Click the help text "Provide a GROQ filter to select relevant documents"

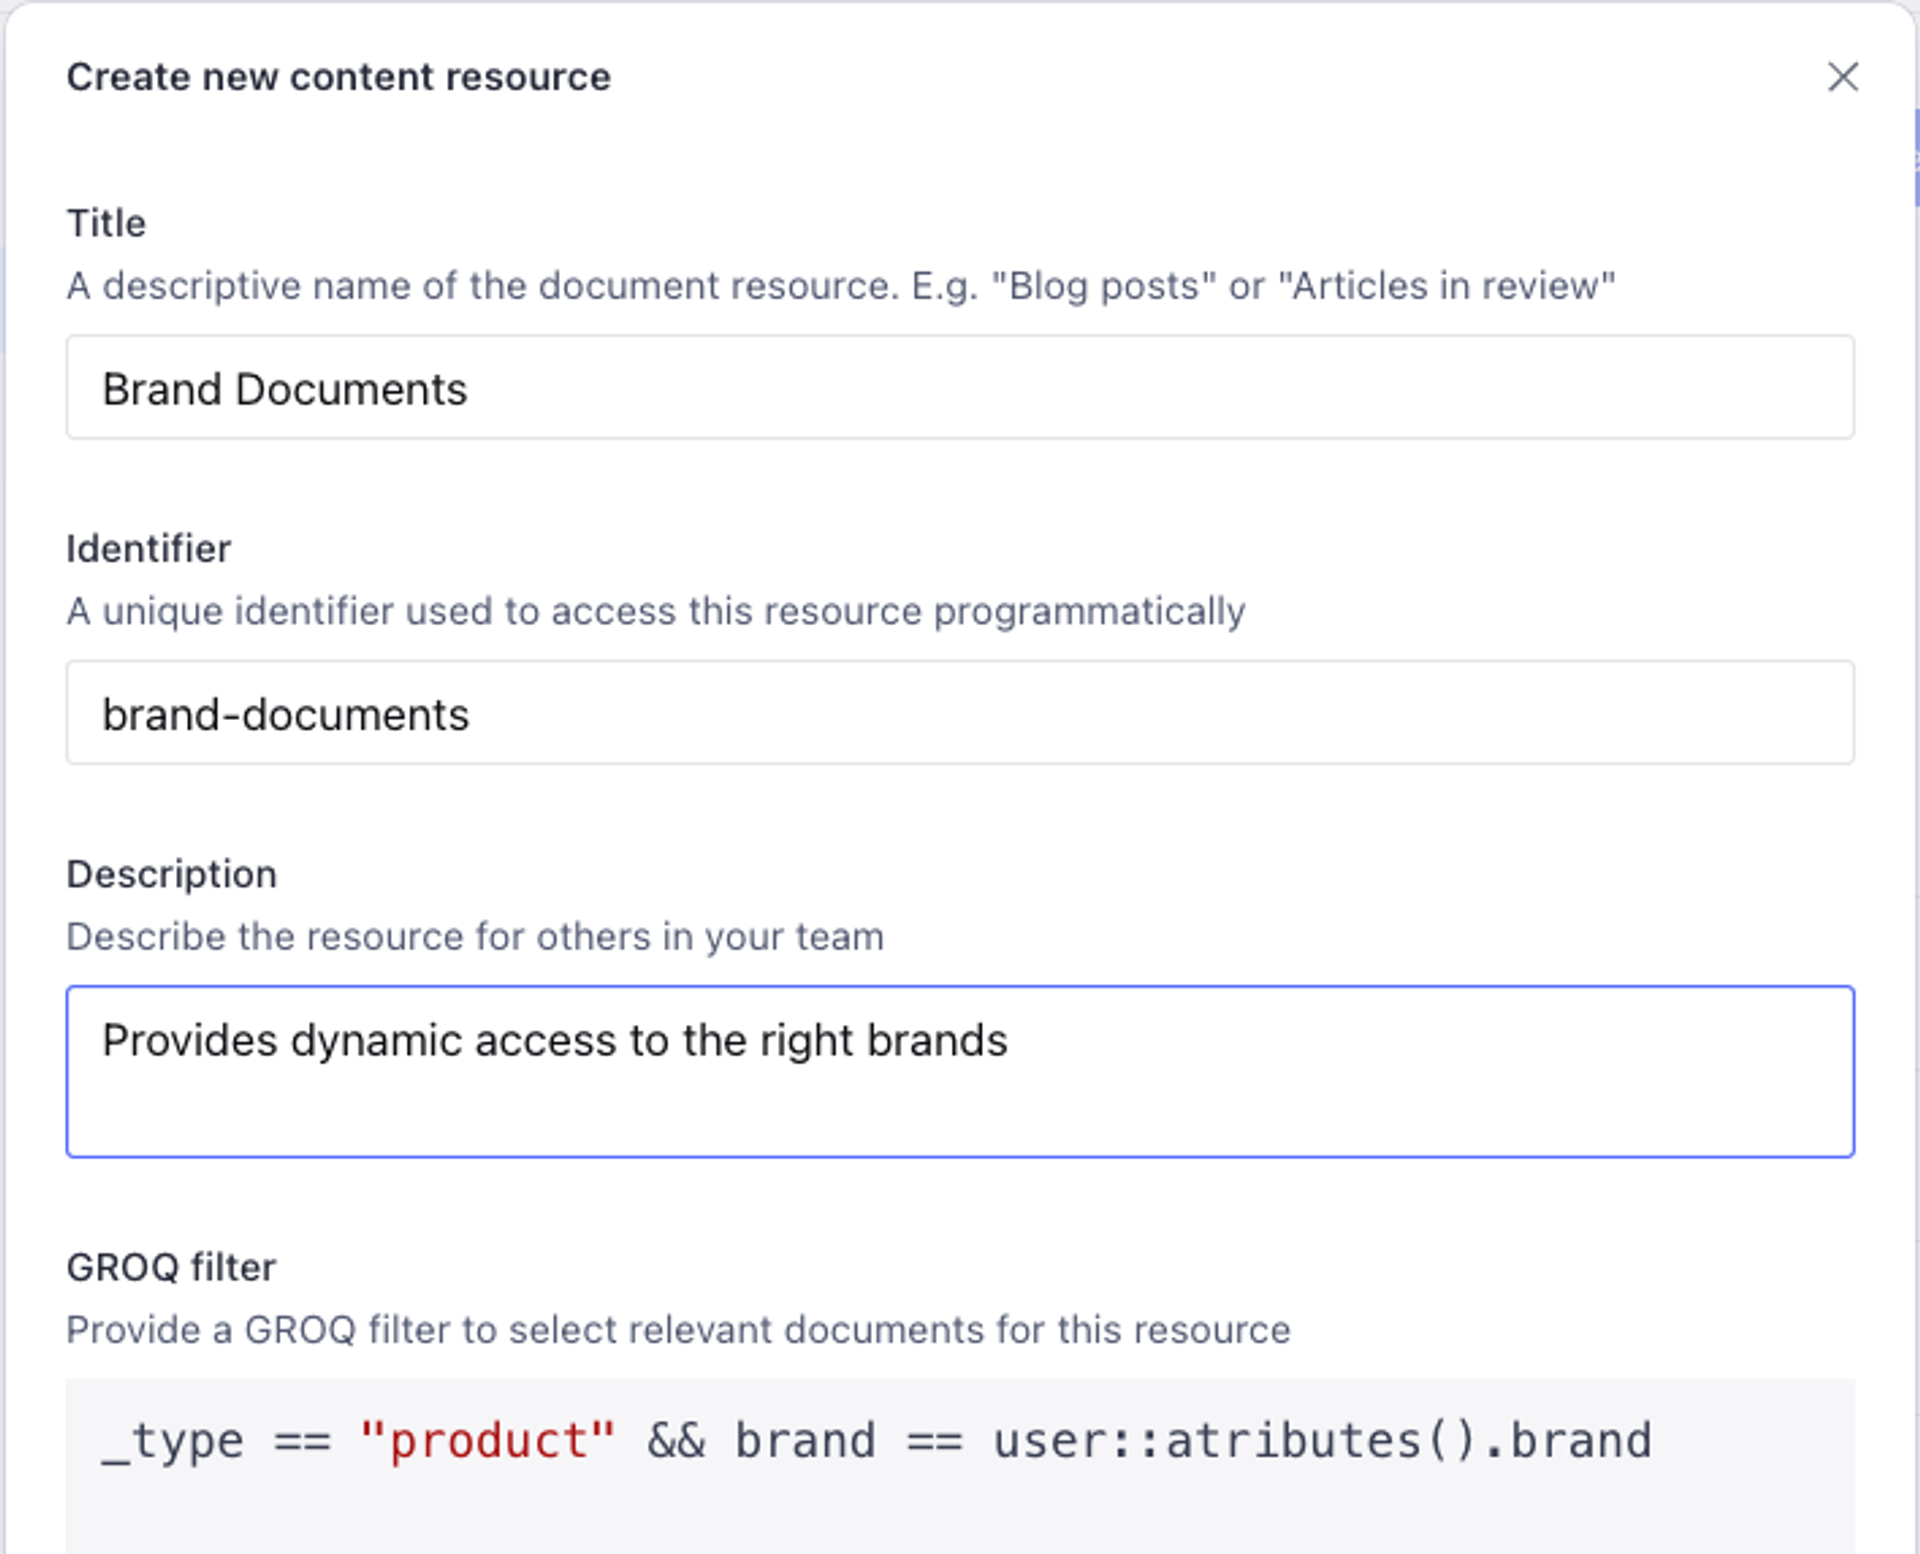tap(678, 1330)
